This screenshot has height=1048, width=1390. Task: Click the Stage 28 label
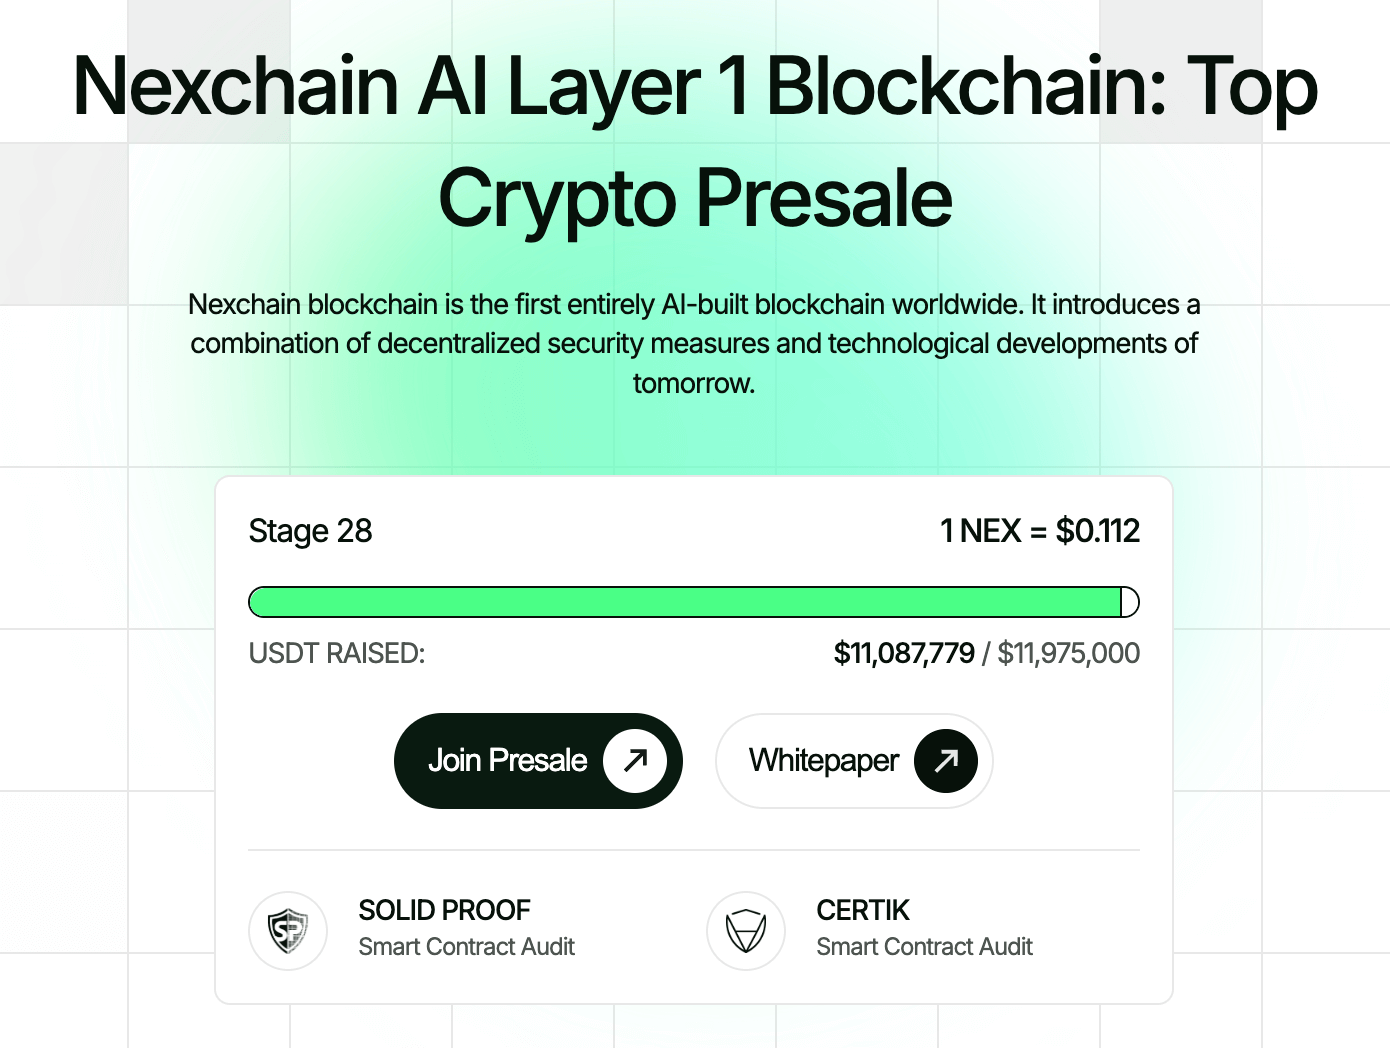pos(310,531)
